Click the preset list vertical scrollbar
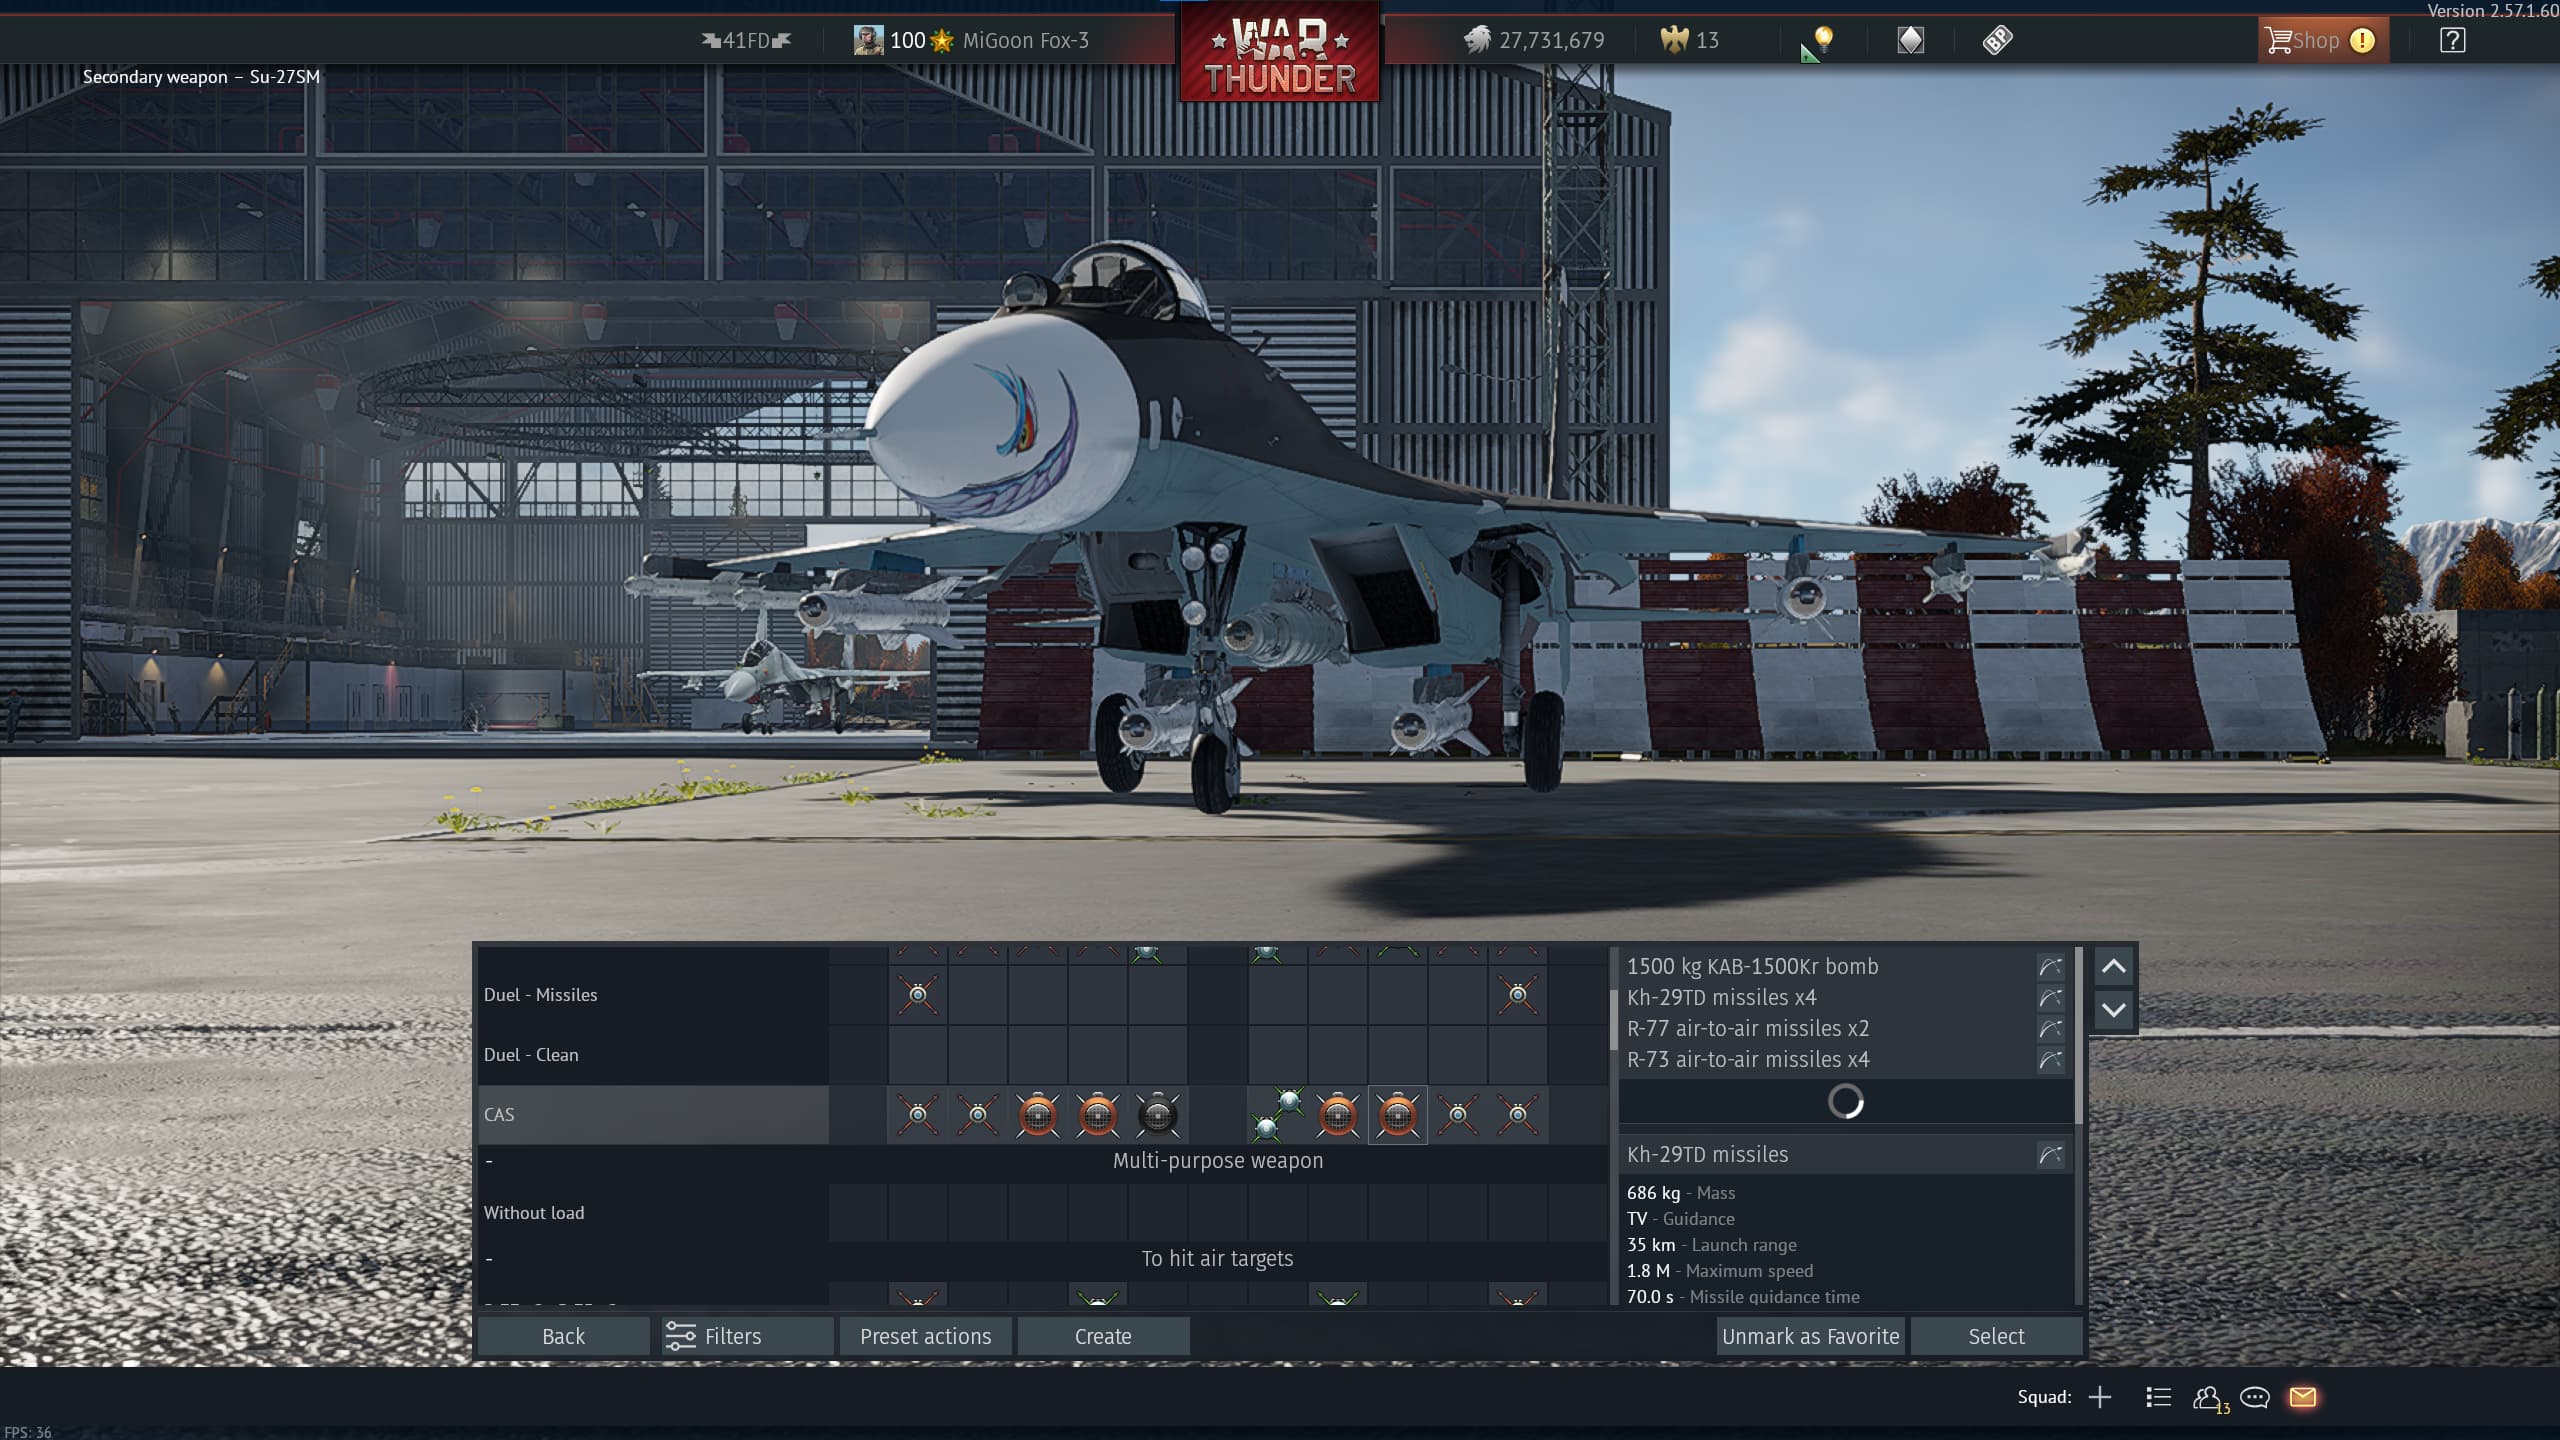The height and width of the screenshot is (1440, 2560). 1613,1020
